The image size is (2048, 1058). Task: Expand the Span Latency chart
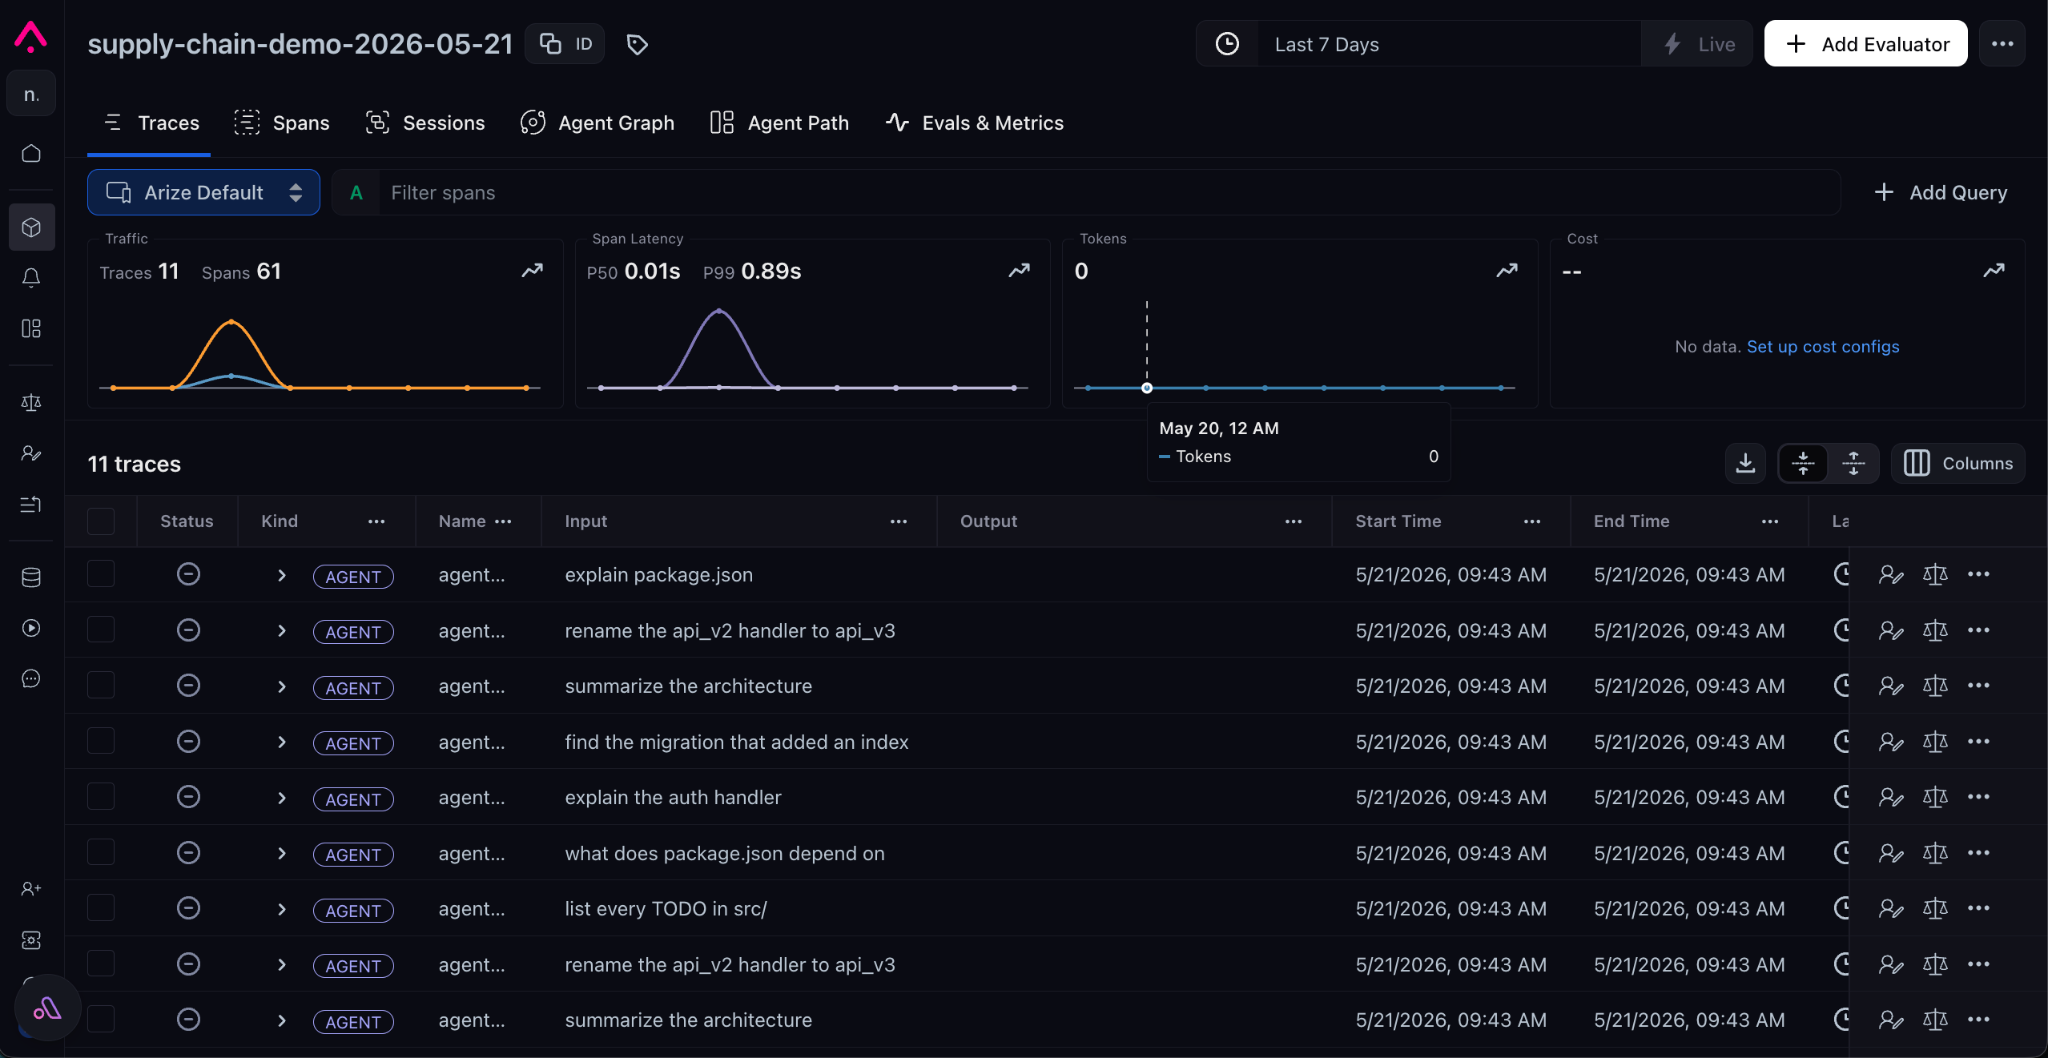1019,270
